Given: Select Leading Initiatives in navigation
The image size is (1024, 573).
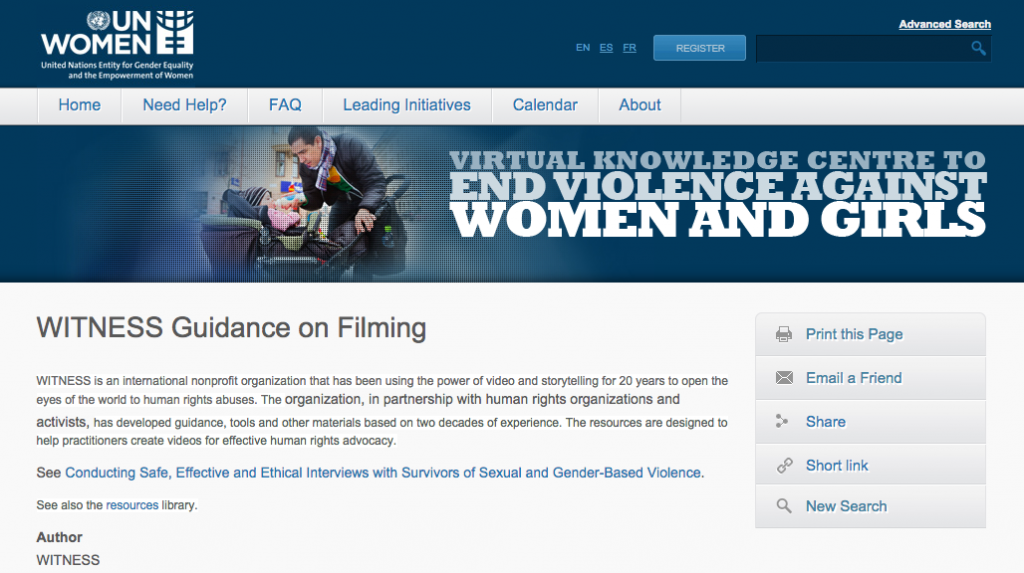Looking at the screenshot, I should (x=406, y=105).
